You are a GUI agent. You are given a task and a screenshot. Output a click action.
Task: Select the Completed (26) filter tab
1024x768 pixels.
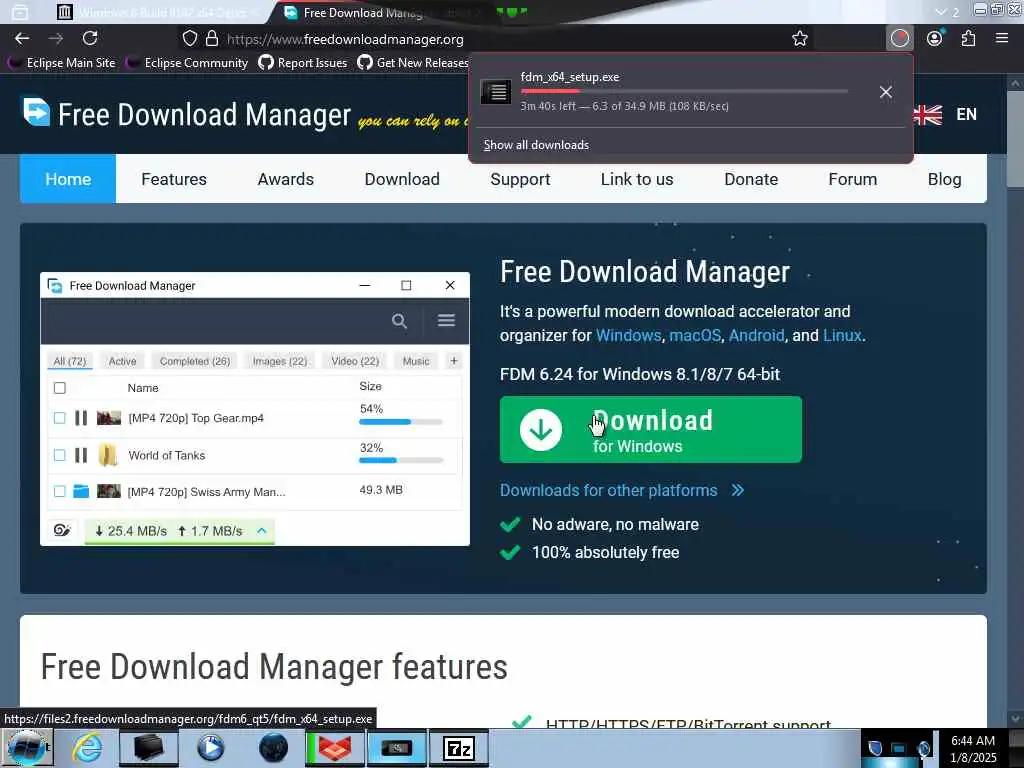pyautogui.click(x=195, y=361)
